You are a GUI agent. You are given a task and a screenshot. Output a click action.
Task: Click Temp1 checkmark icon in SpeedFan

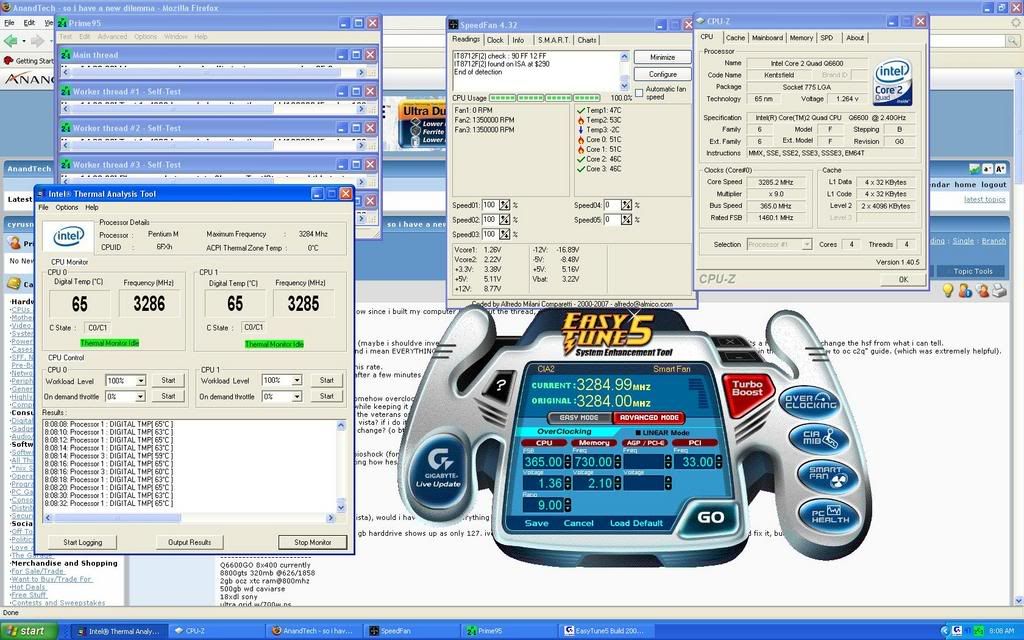(581, 110)
